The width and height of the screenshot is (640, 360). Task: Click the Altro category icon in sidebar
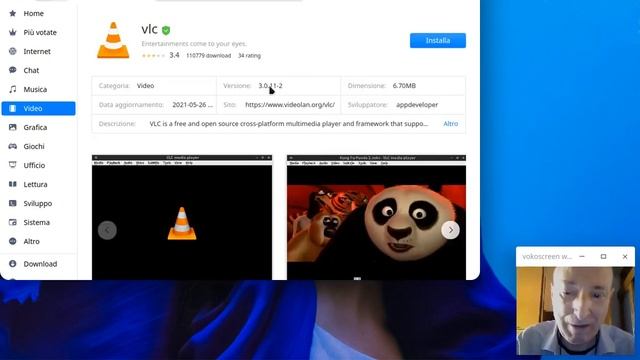click(x=13, y=241)
